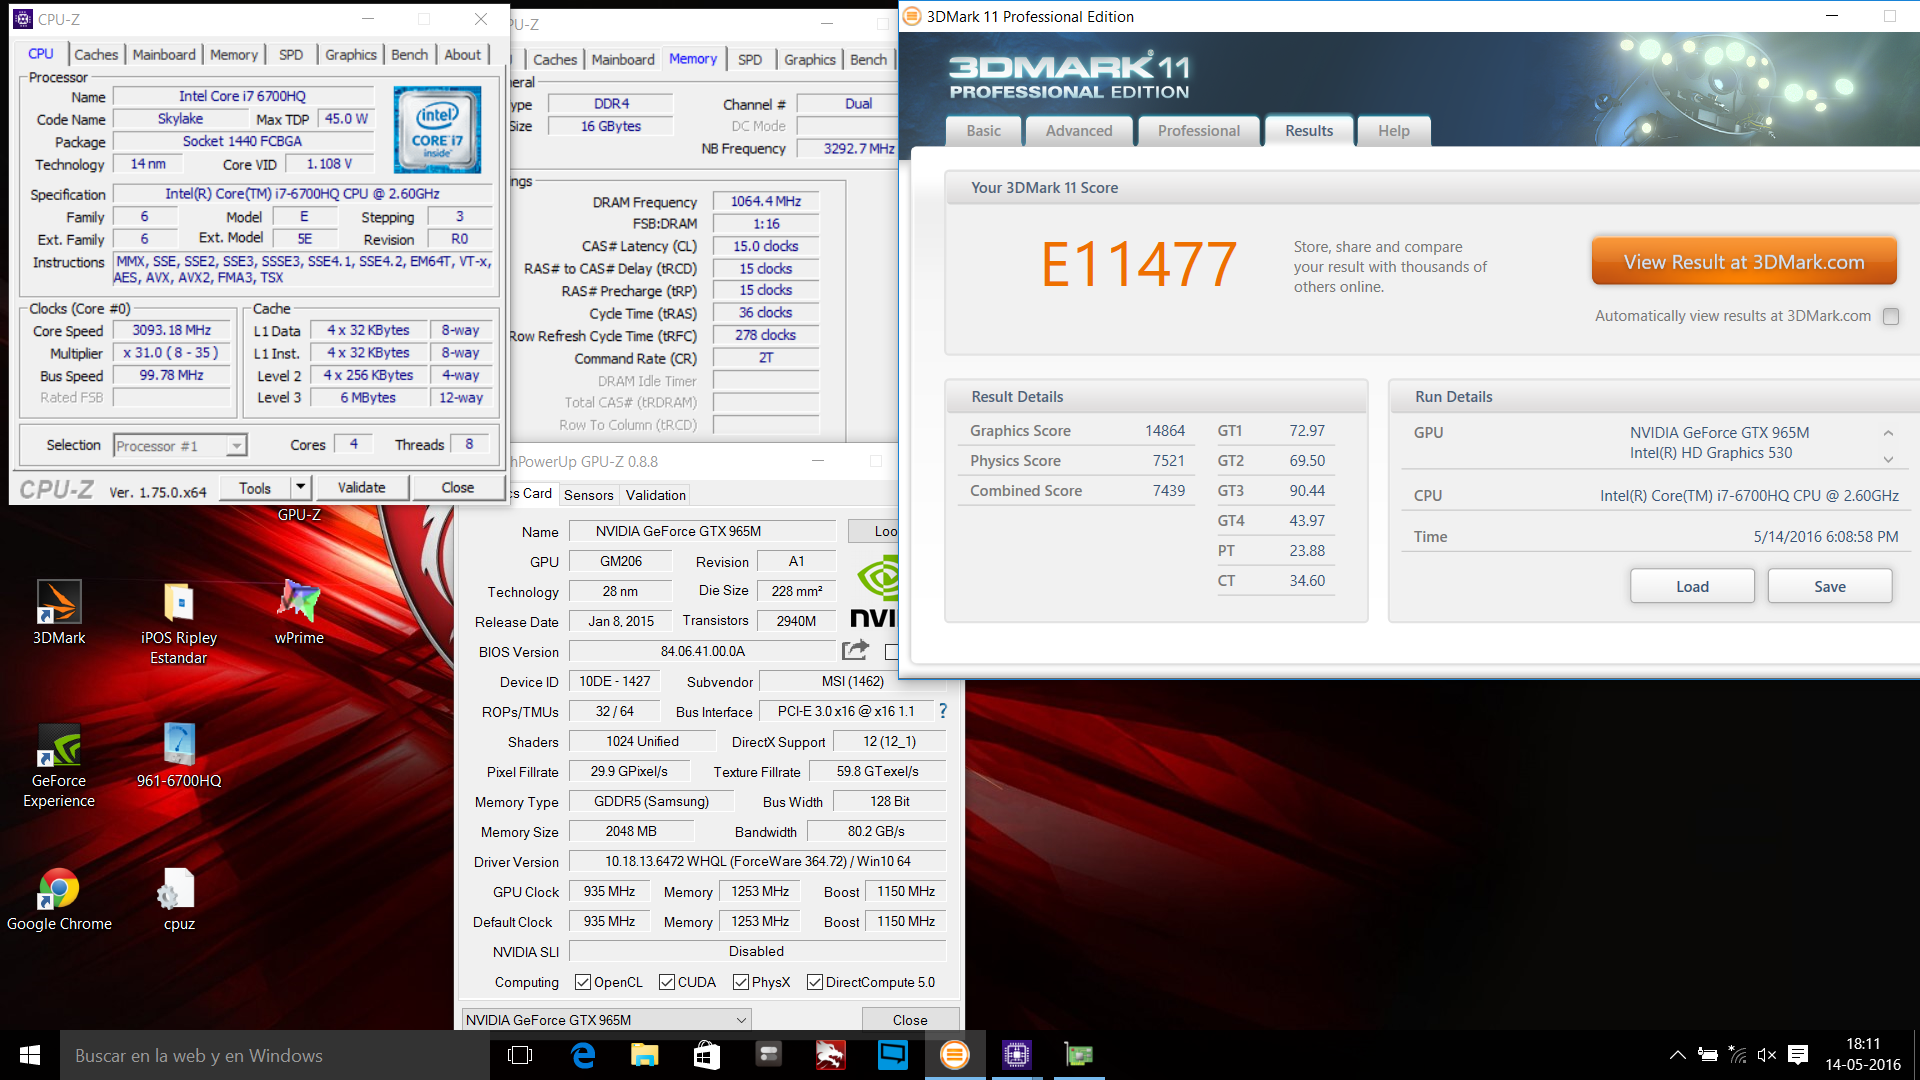
Task: Click the Core Speed value field in CPU-Z
Action: 172,330
